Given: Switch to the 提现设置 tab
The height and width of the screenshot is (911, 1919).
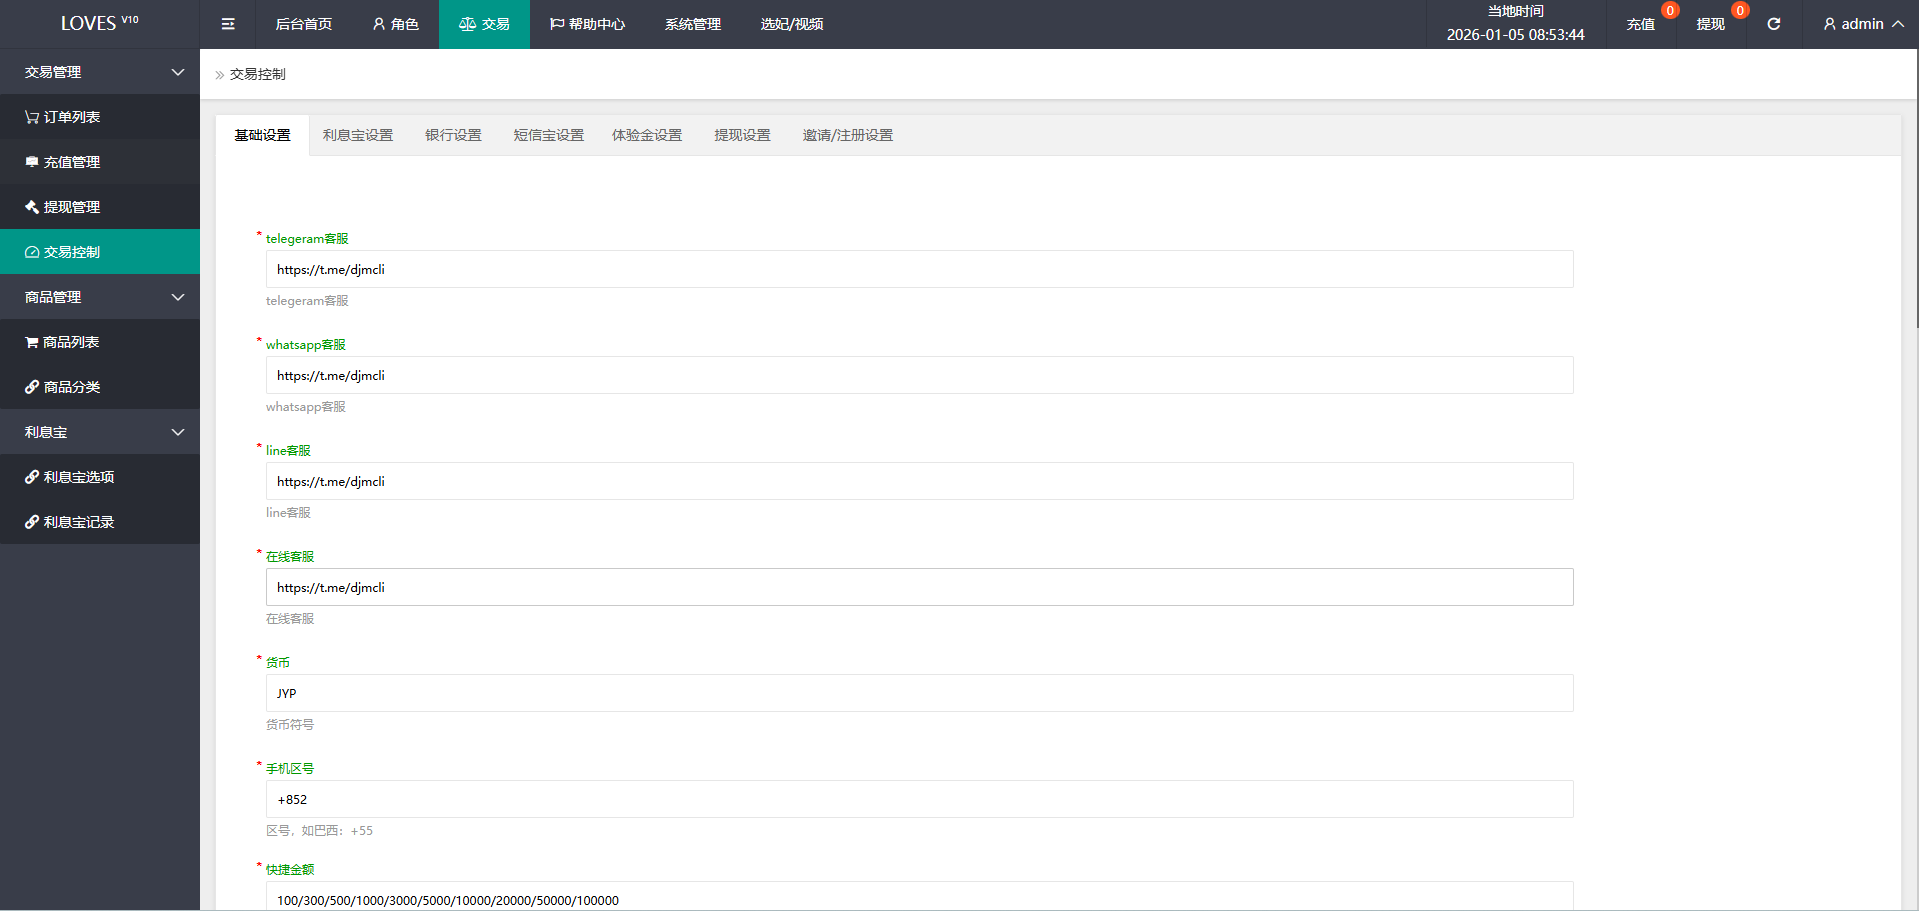Looking at the screenshot, I should [742, 135].
